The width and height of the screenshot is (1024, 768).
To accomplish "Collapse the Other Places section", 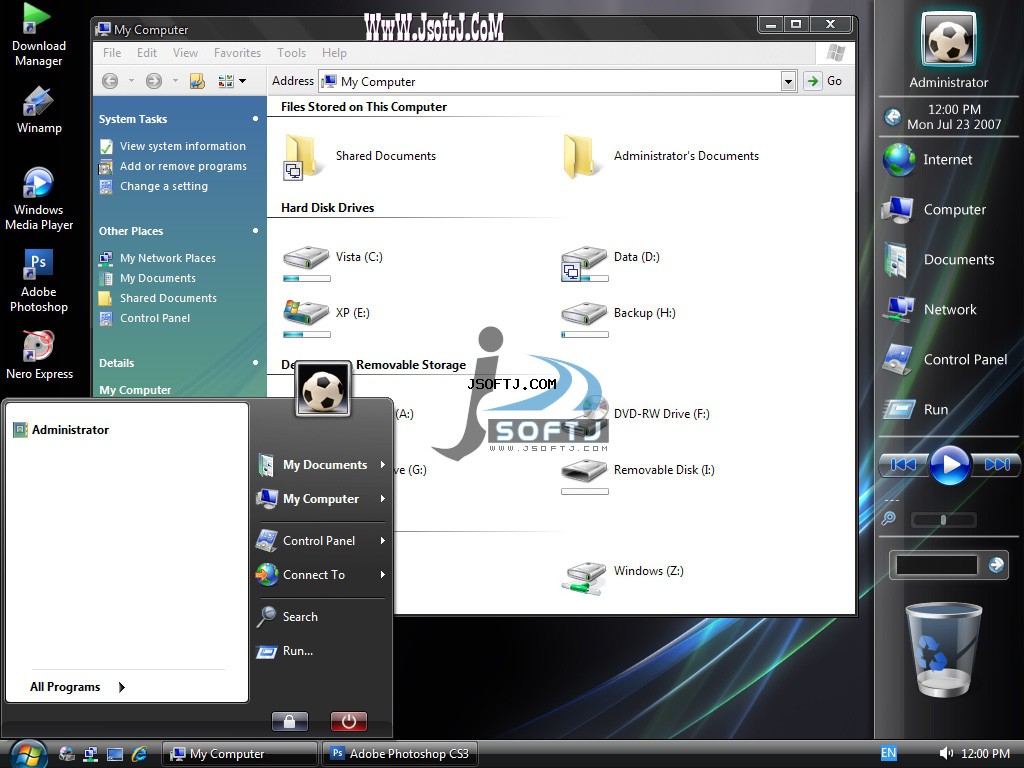I will [255, 231].
